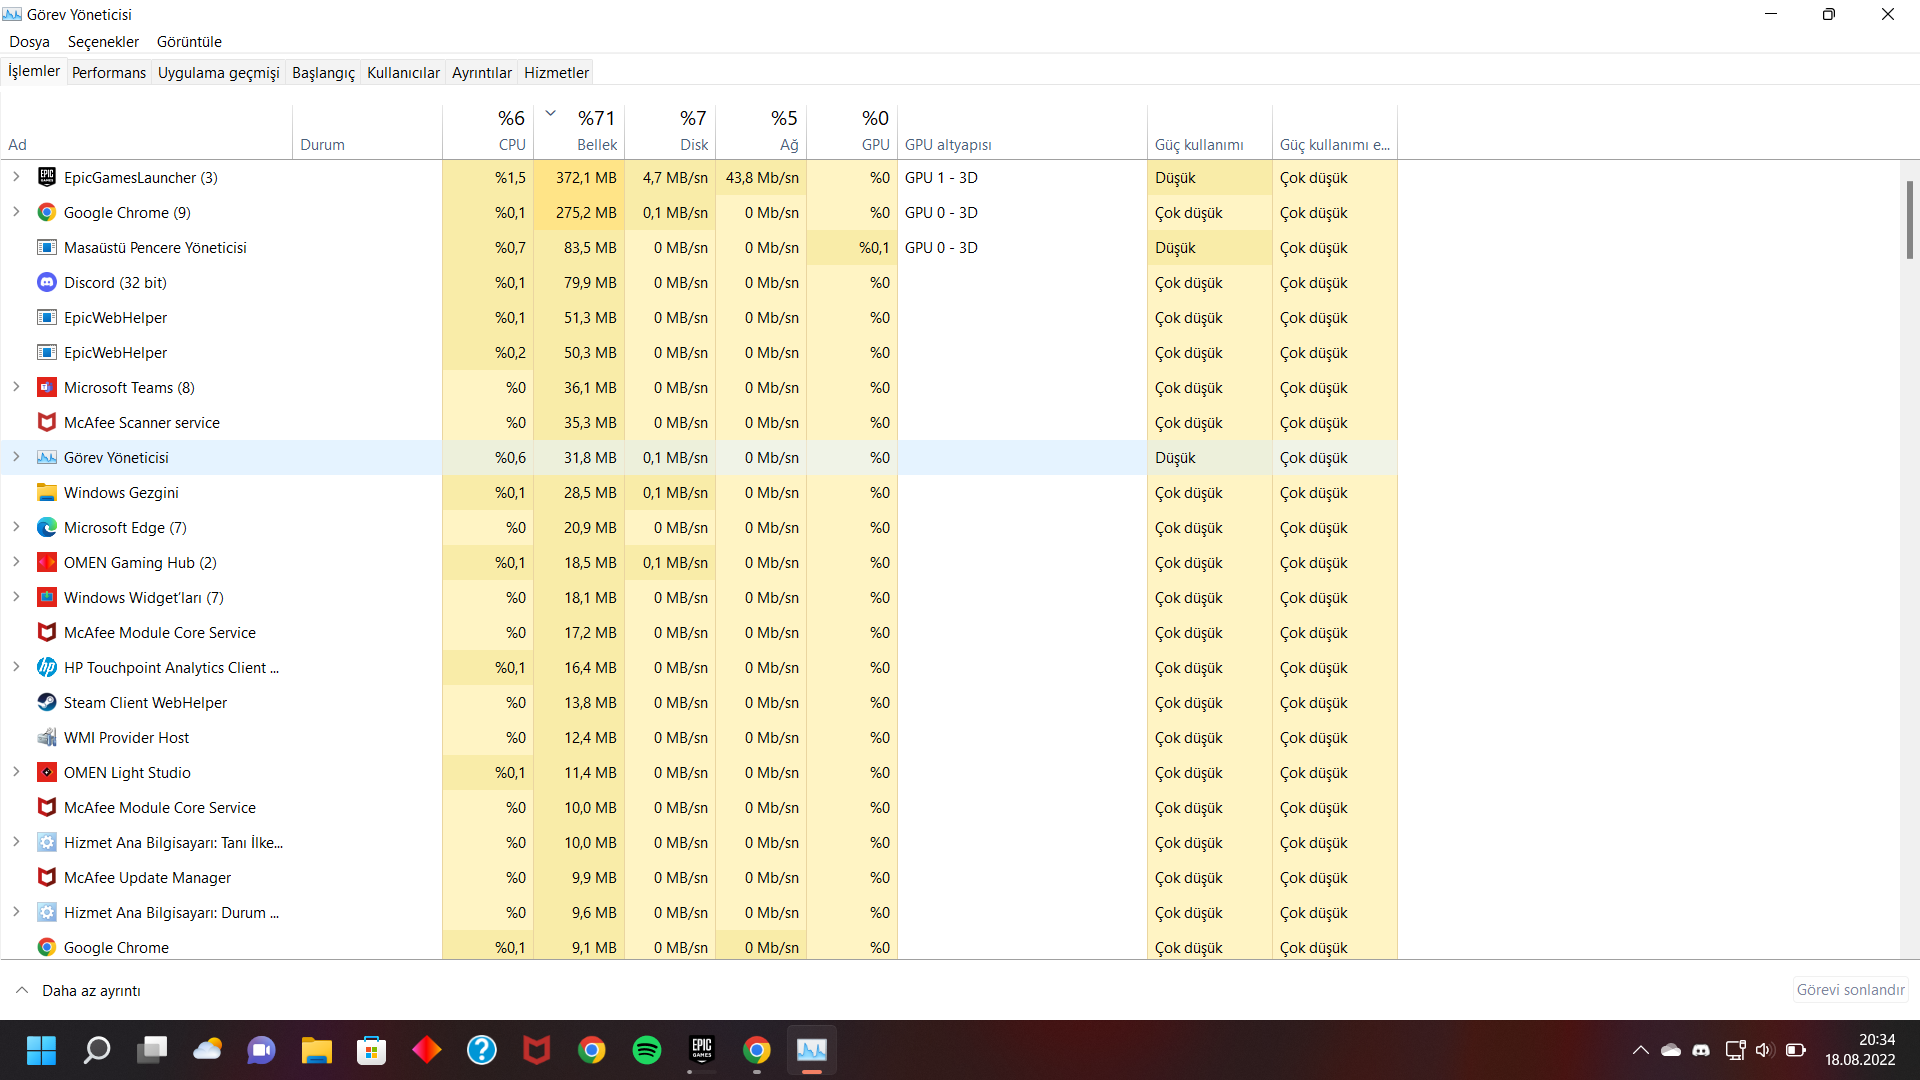Click the OMEN Light Studio icon
The width and height of the screenshot is (1920, 1080).
pyautogui.click(x=46, y=772)
